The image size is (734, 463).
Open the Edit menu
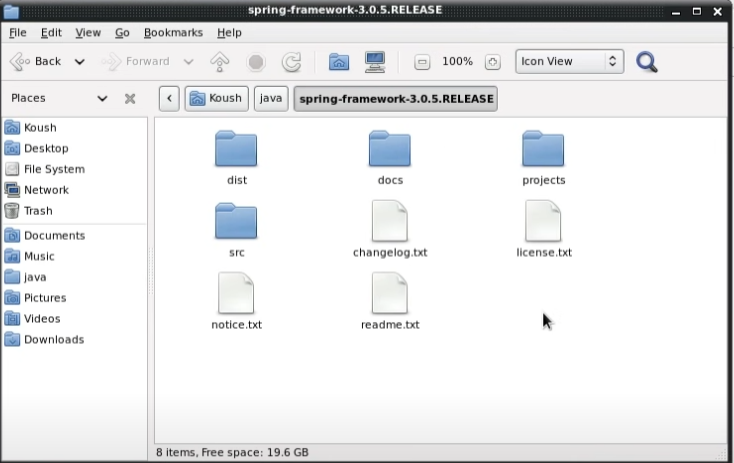pyautogui.click(x=51, y=33)
